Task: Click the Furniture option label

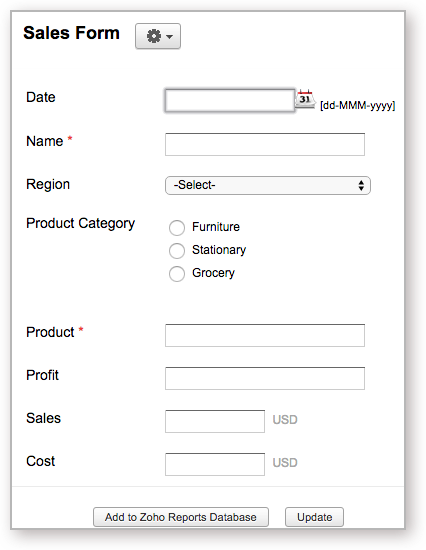Action: coord(216,227)
